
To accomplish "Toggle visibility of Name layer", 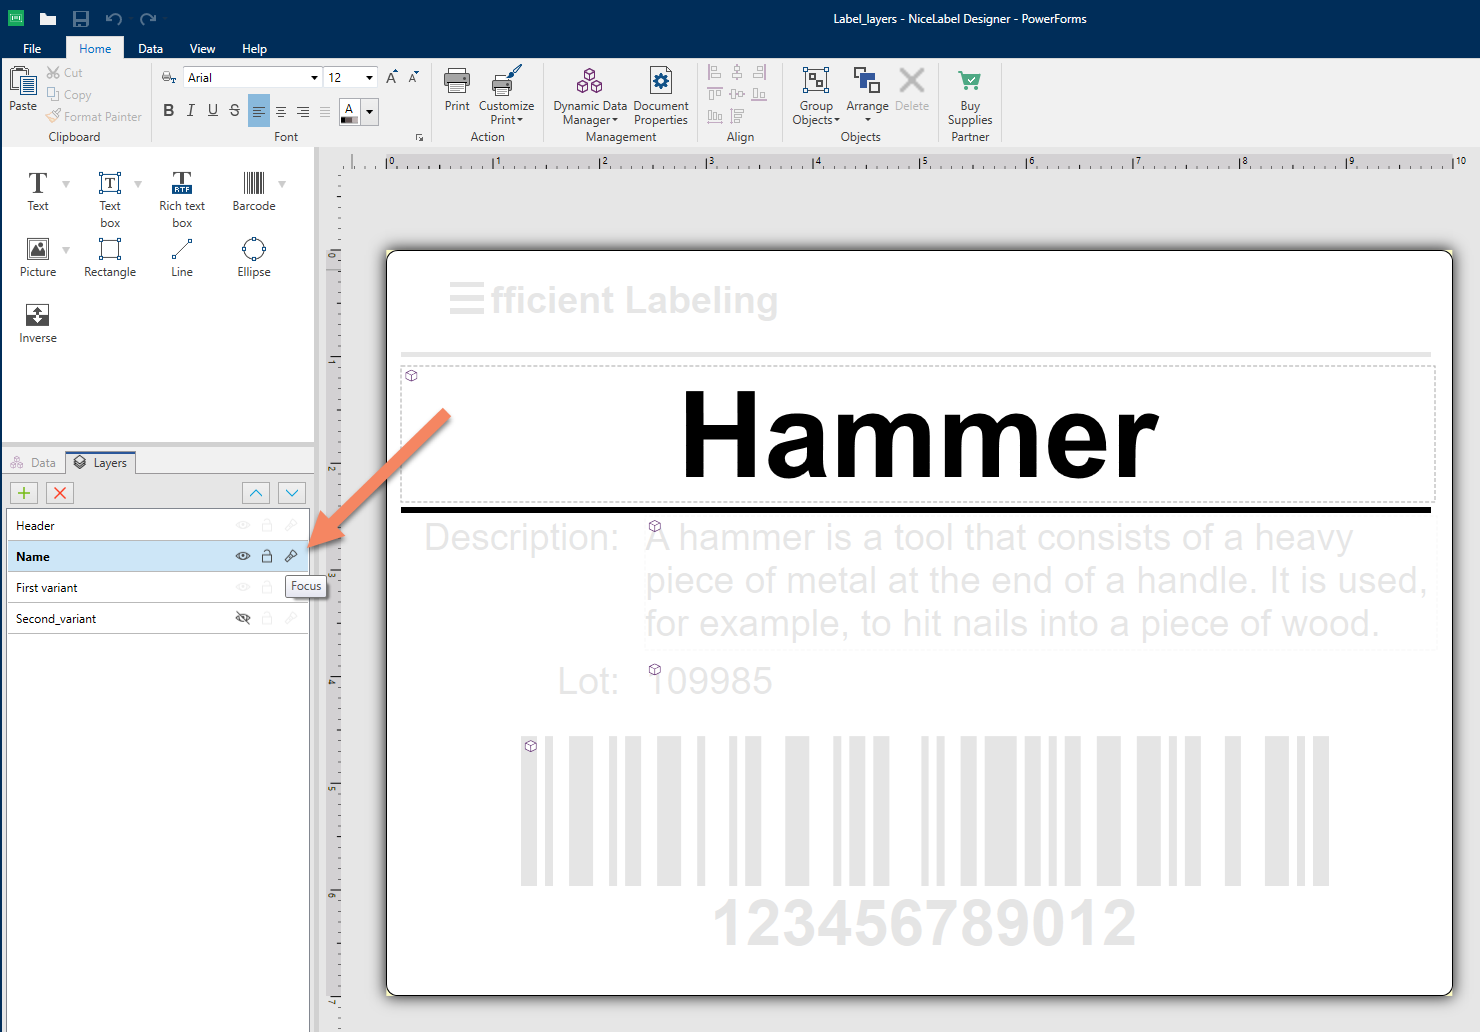I will click(242, 556).
